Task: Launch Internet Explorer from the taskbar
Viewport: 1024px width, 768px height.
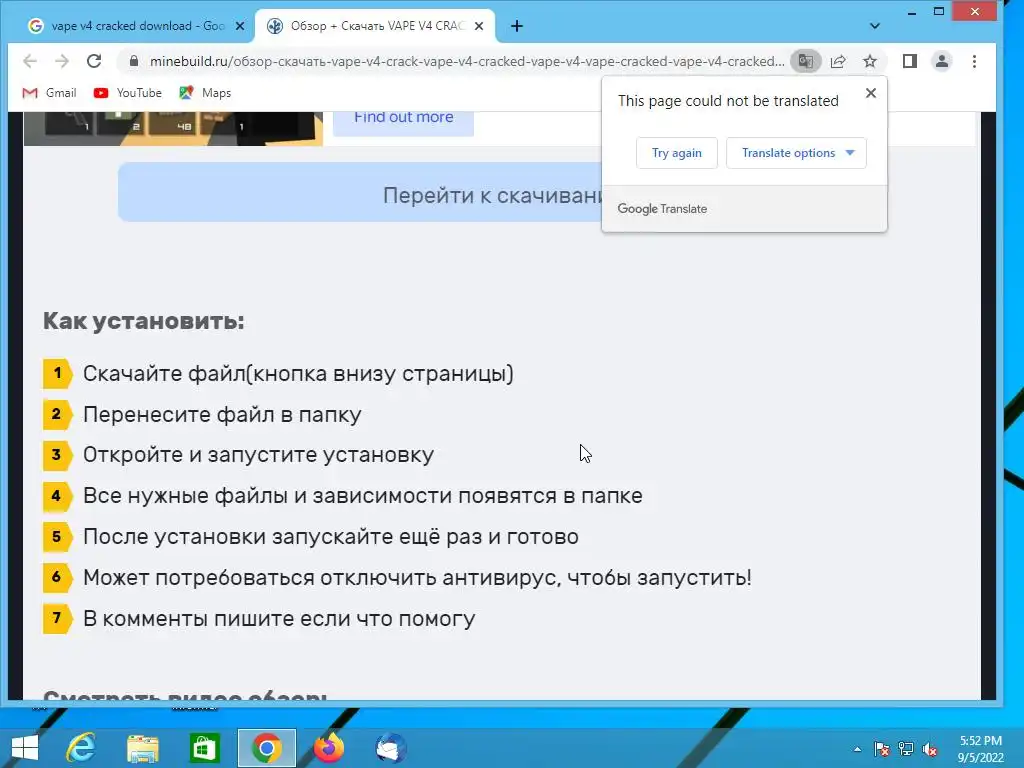Action: [x=81, y=748]
